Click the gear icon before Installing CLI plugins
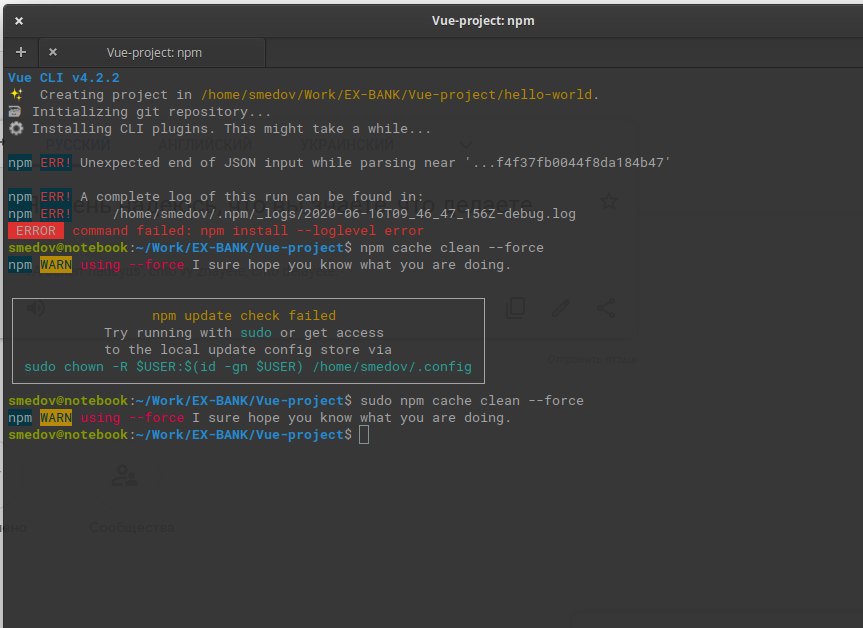Viewport: 863px width, 628px height. (16, 129)
